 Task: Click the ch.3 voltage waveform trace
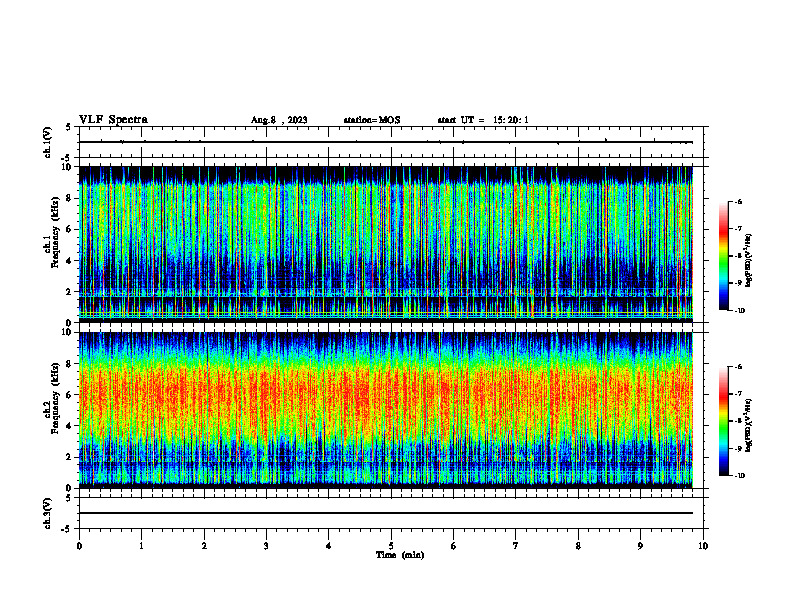(385, 513)
